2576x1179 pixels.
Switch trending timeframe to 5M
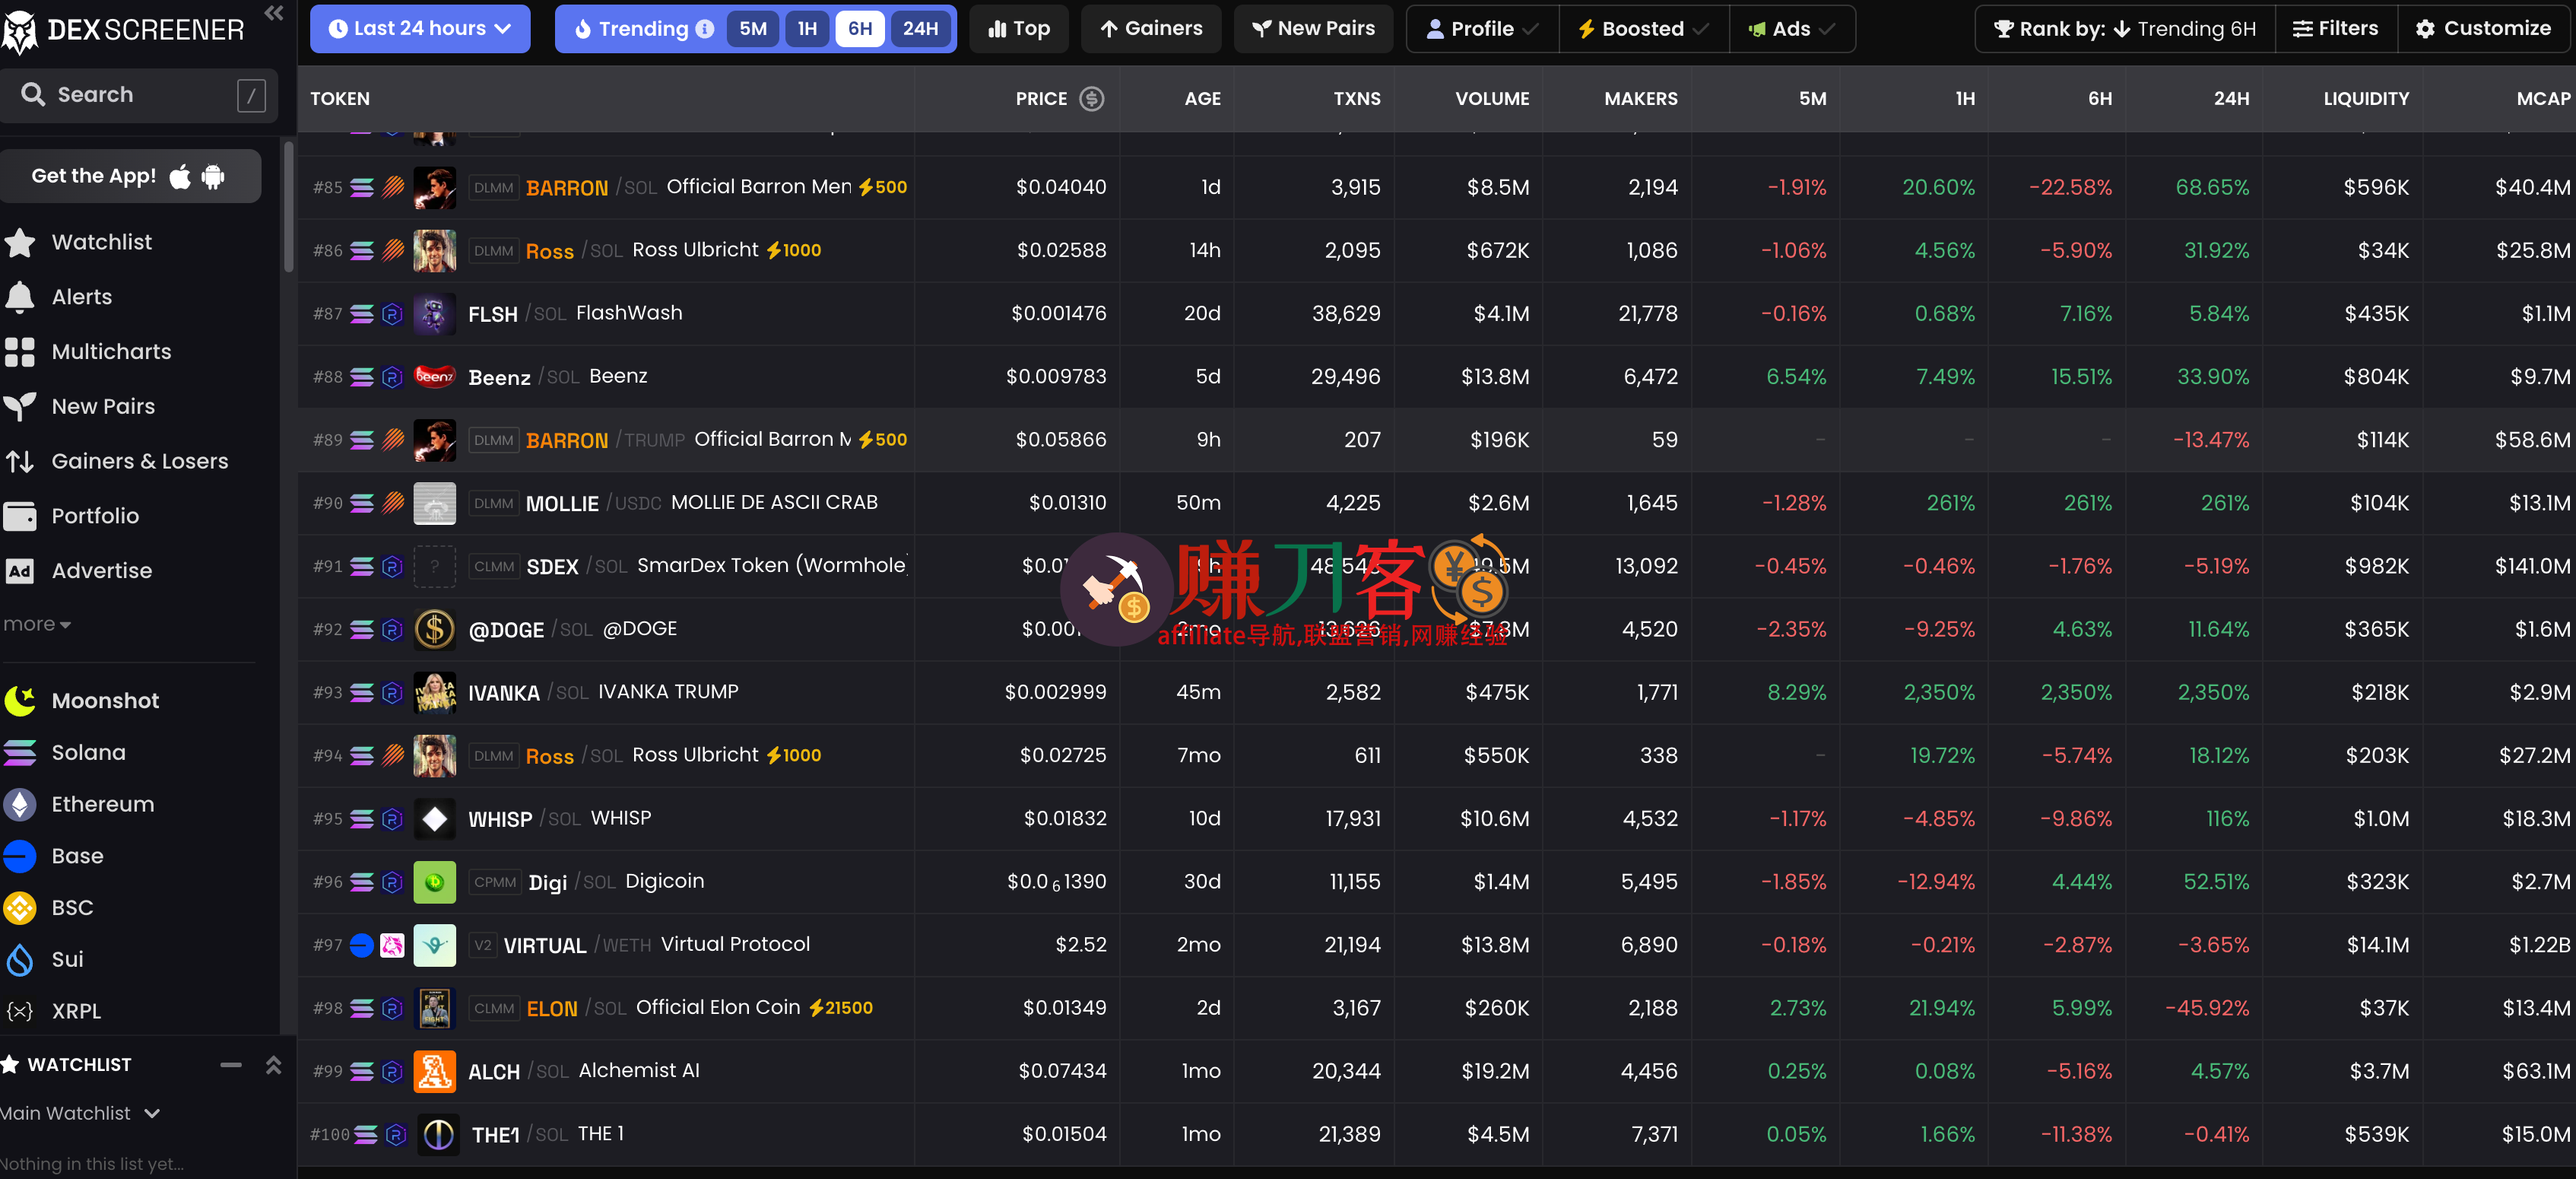(753, 29)
